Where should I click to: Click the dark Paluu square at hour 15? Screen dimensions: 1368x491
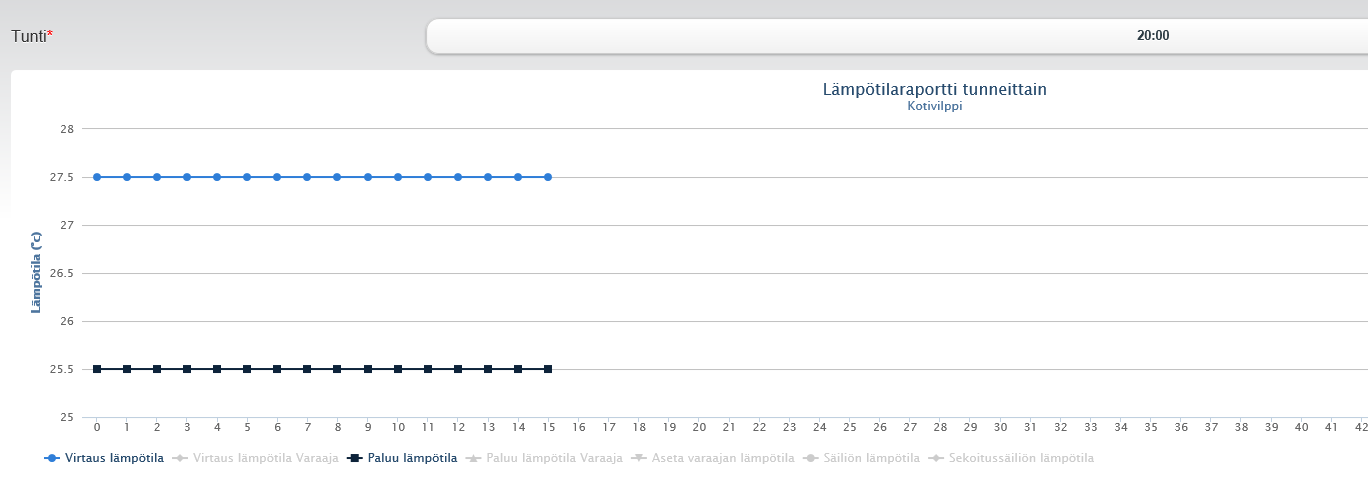548,369
